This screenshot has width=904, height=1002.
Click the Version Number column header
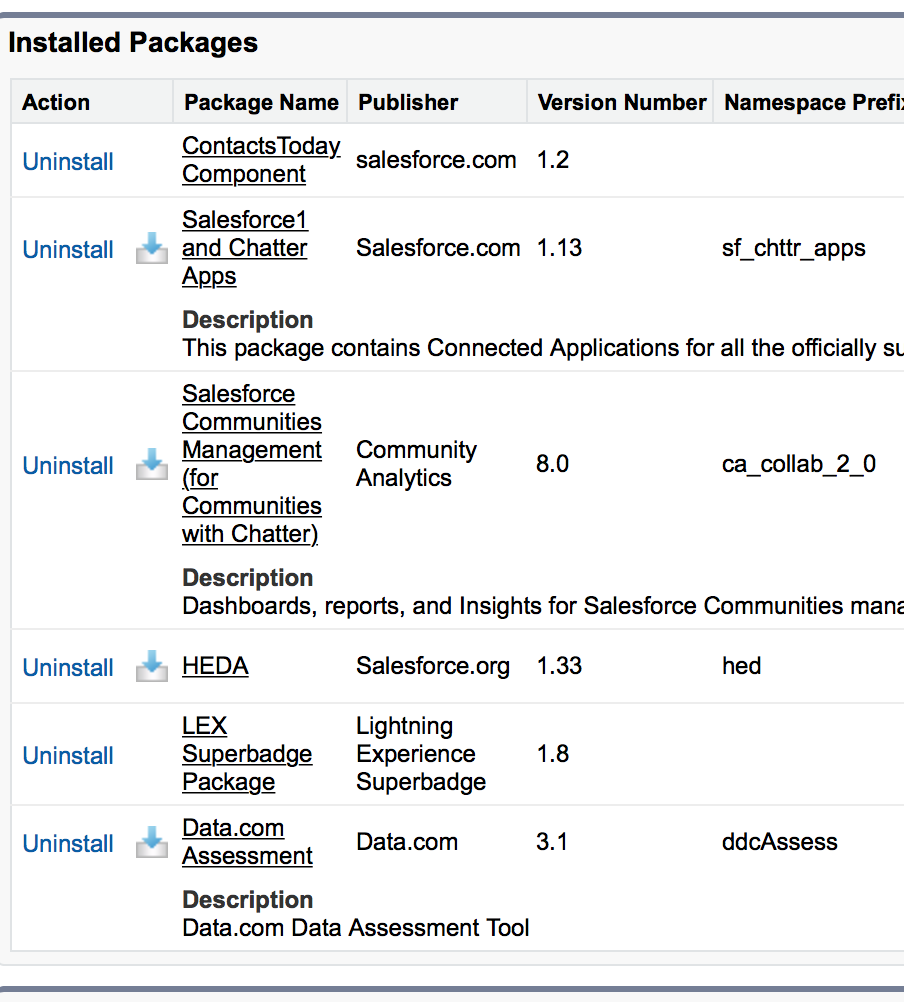tap(621, 102)
